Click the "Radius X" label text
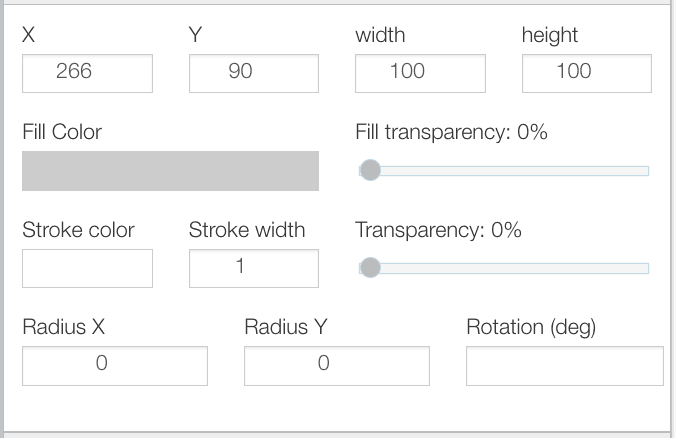The width and height of the screenshot is (676, 438). [x=63, y=327]
